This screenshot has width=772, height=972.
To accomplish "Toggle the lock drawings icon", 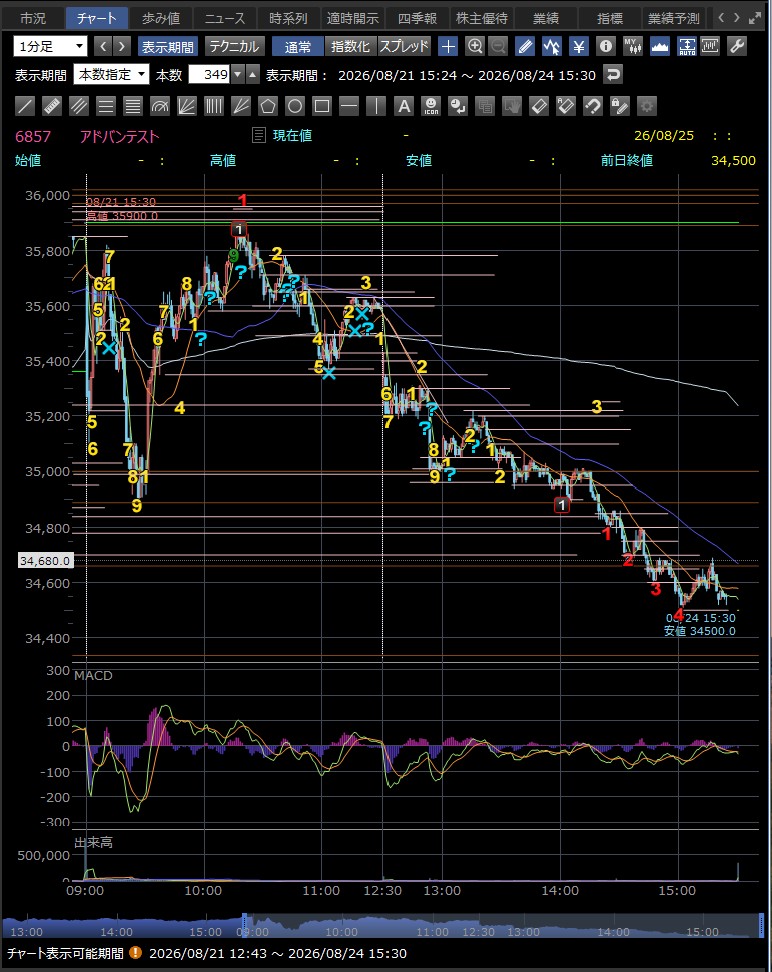I will pos(620,106).
